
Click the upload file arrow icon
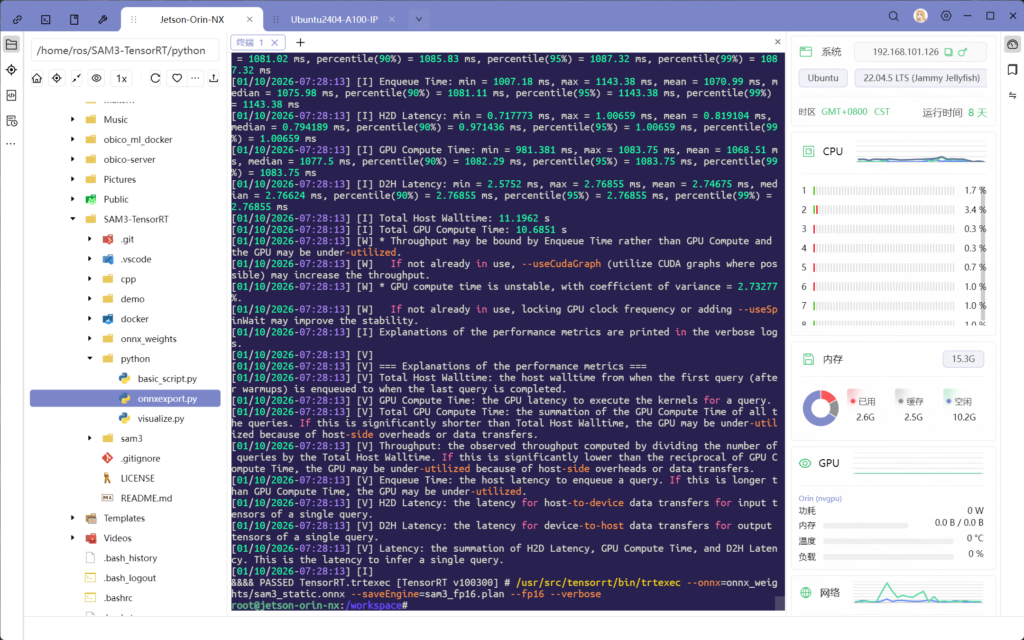click(x=213, y=78)
